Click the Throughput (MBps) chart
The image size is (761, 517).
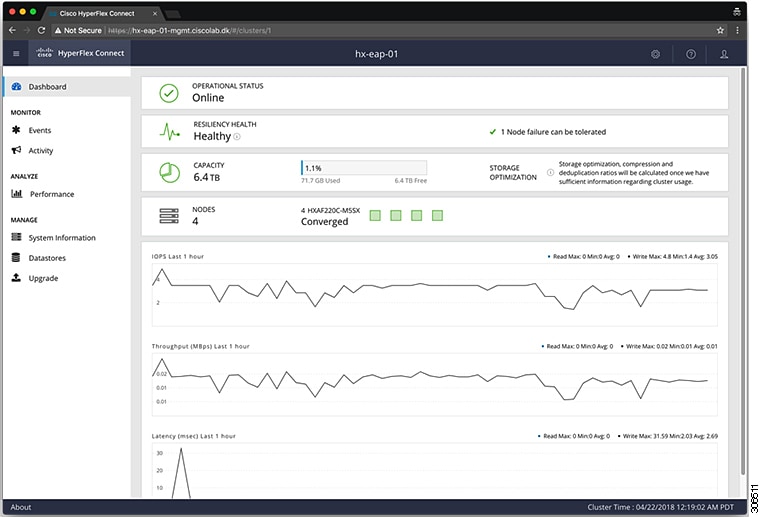(x=434, y=385)
